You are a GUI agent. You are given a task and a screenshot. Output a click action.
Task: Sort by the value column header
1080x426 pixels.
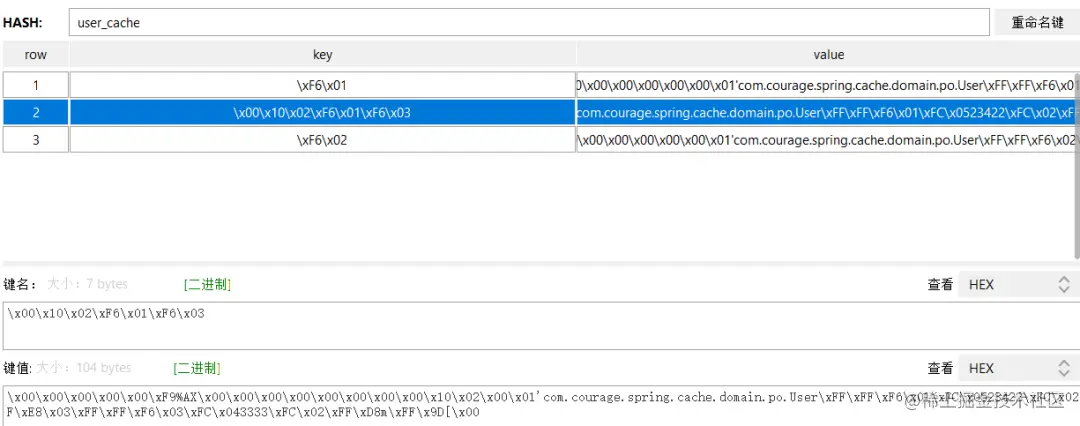[828, 55]
